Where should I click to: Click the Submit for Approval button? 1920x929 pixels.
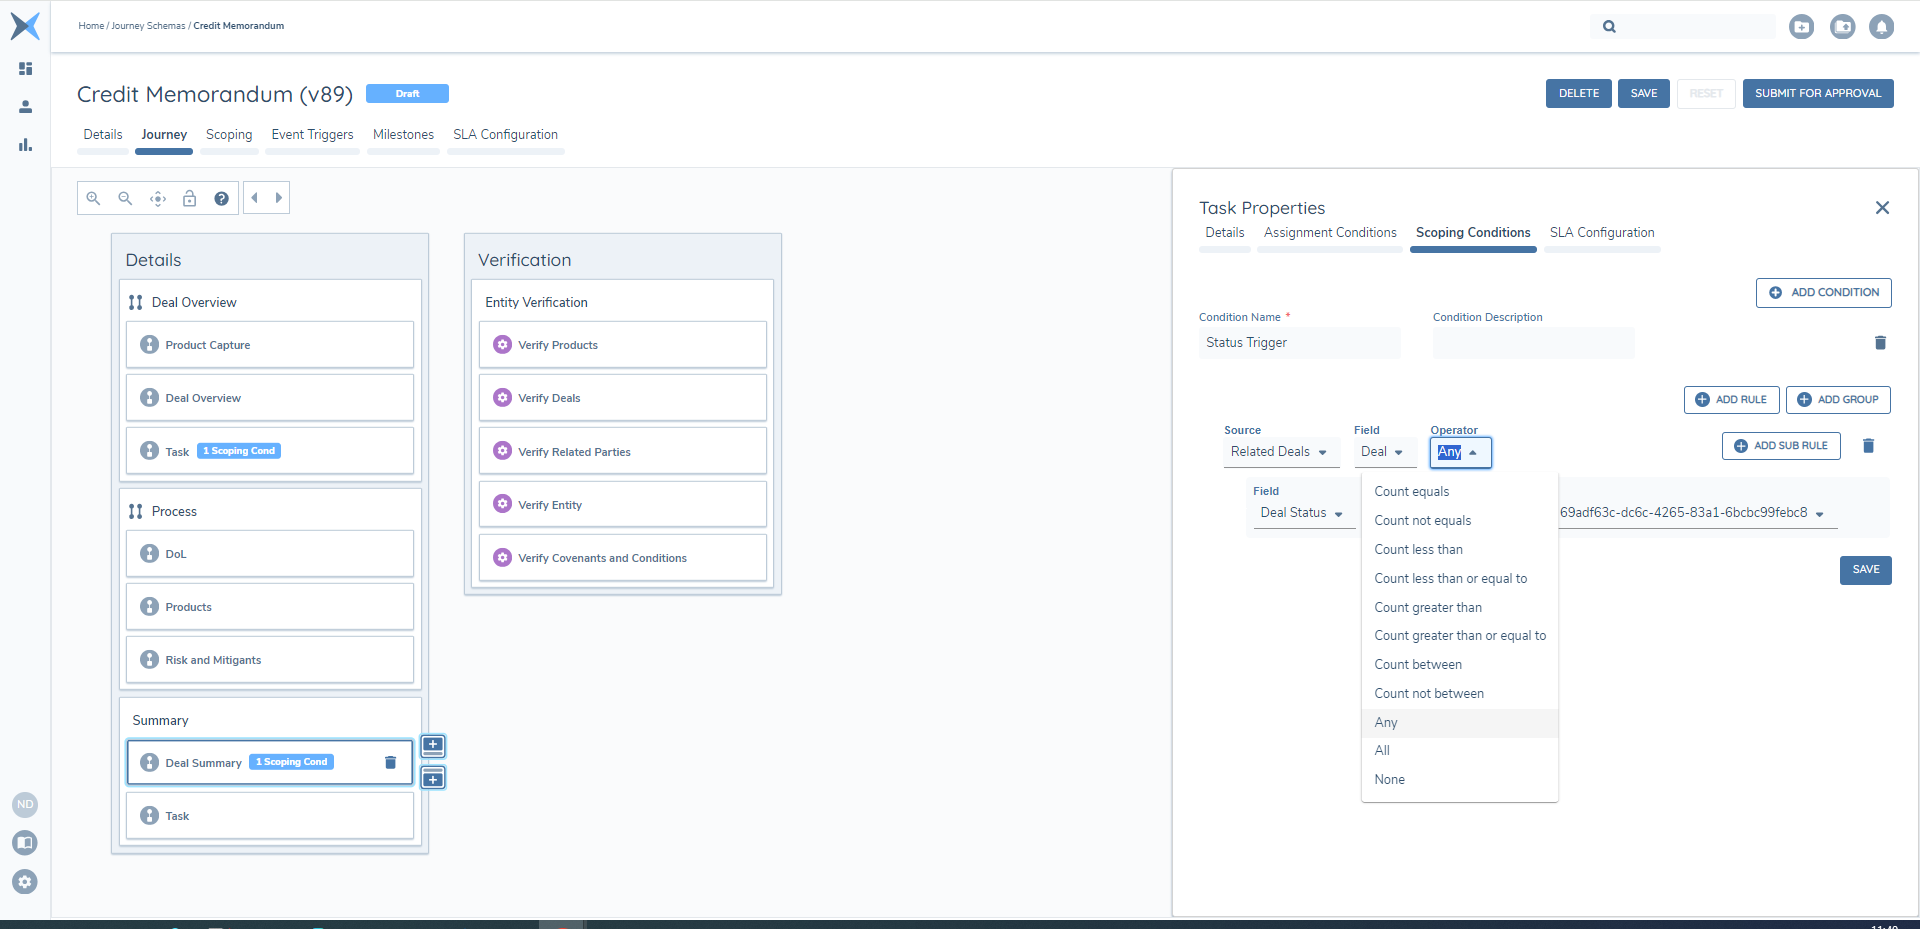(1817, 93)
